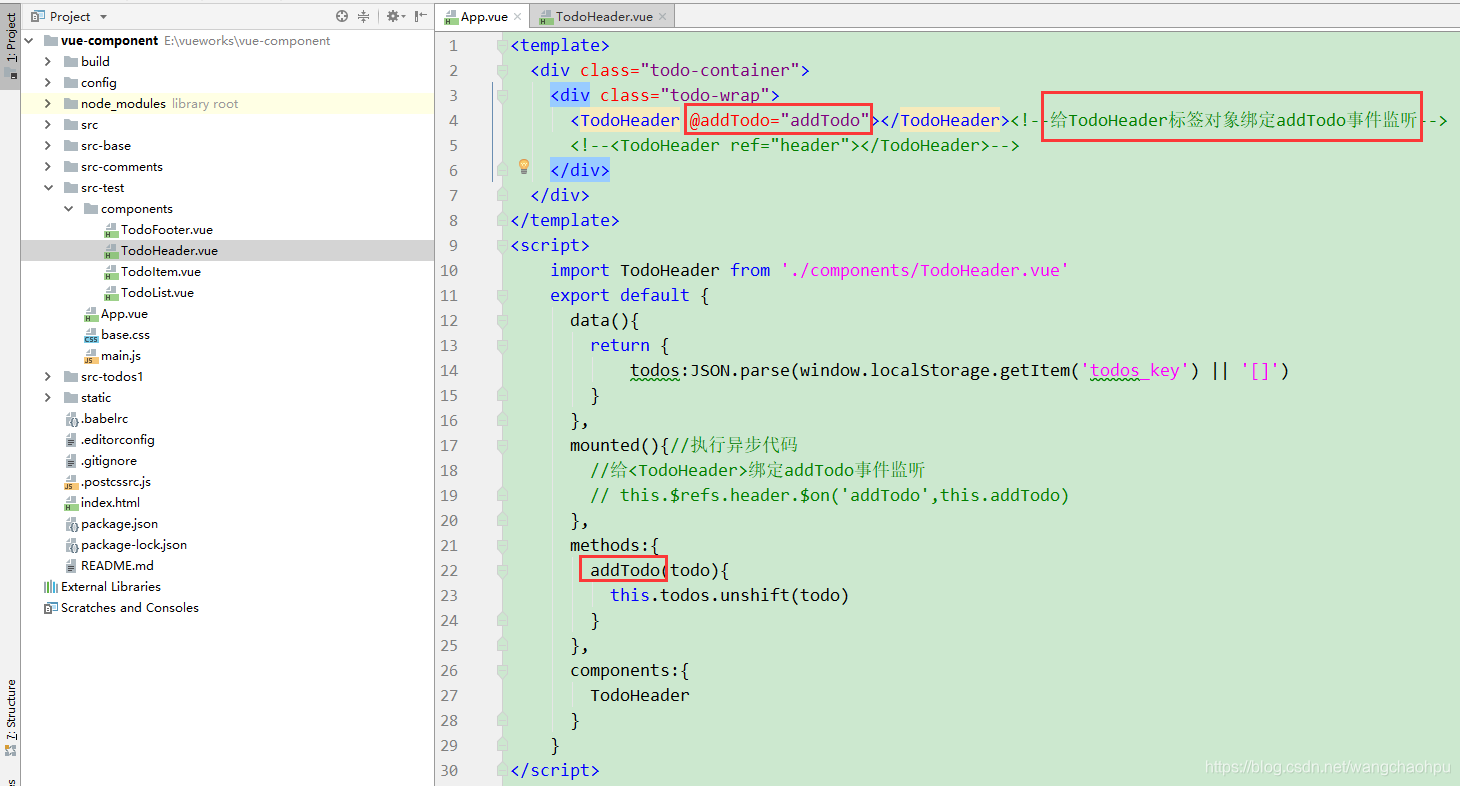Click the yellow lightbulb intention icon
The height and width of the screenshot is (786, 1460).
point(522,166)
